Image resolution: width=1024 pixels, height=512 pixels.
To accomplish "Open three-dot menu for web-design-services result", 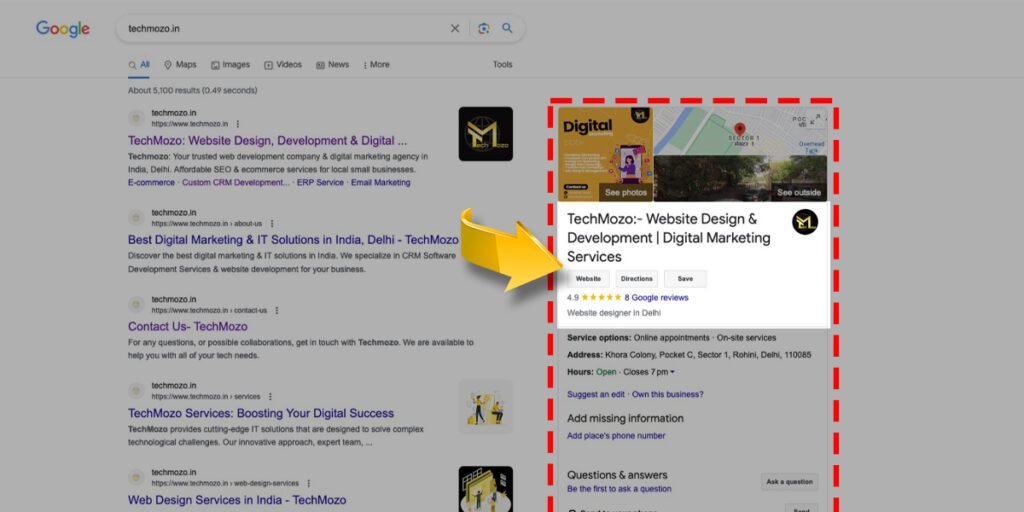I will pyautogui.click(x=308, y=484).
